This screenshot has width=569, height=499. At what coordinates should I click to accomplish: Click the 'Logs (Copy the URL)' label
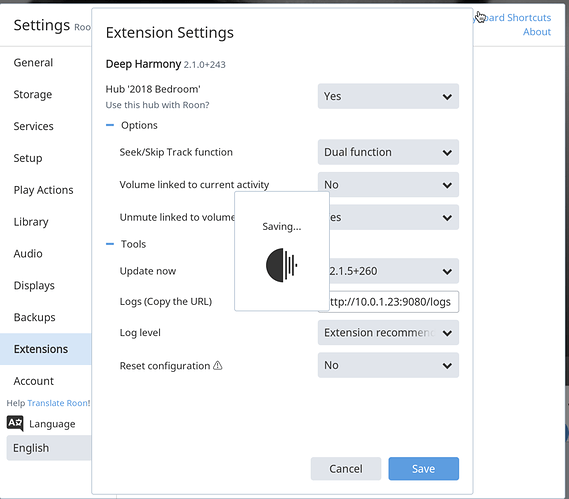(x=165, y=302)
